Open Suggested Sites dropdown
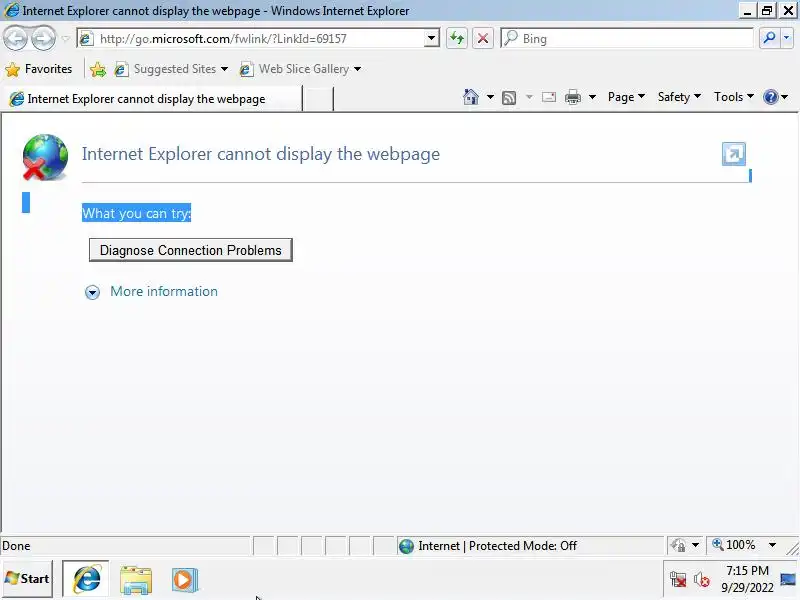This screenshot has height=600, width=800. coord(171,69)
